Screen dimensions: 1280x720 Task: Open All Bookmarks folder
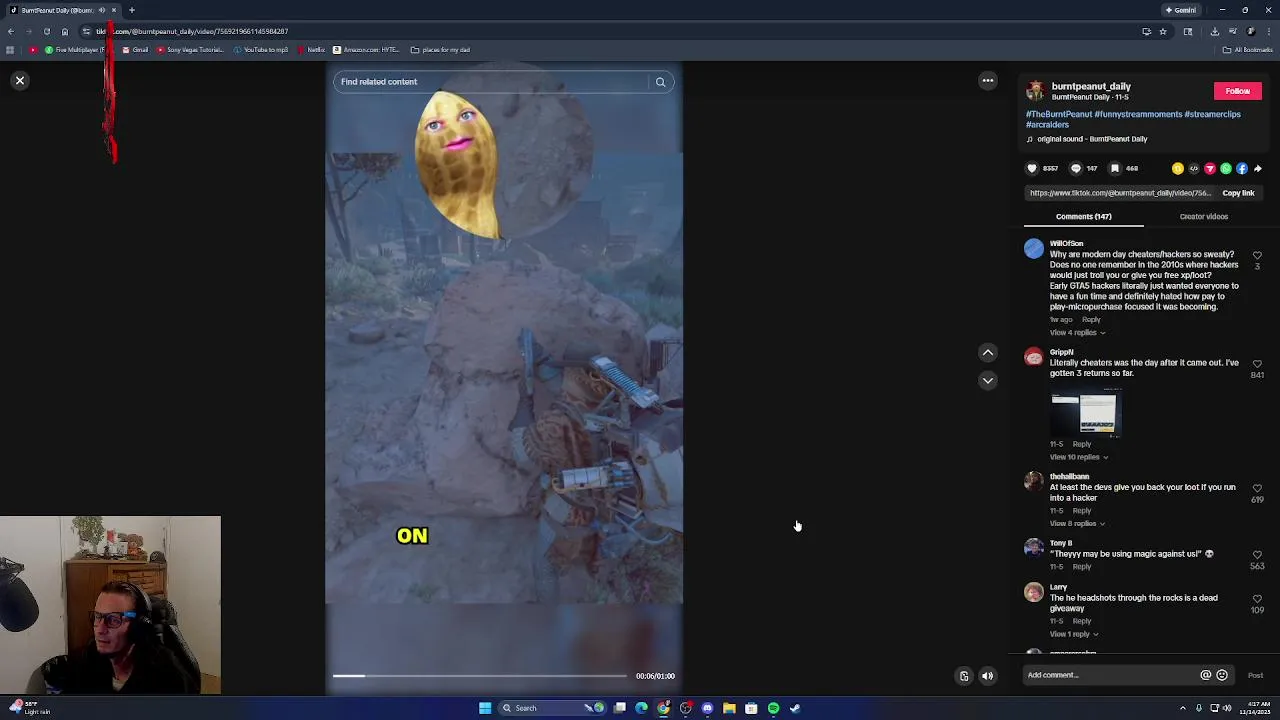tap(1248, 50)
